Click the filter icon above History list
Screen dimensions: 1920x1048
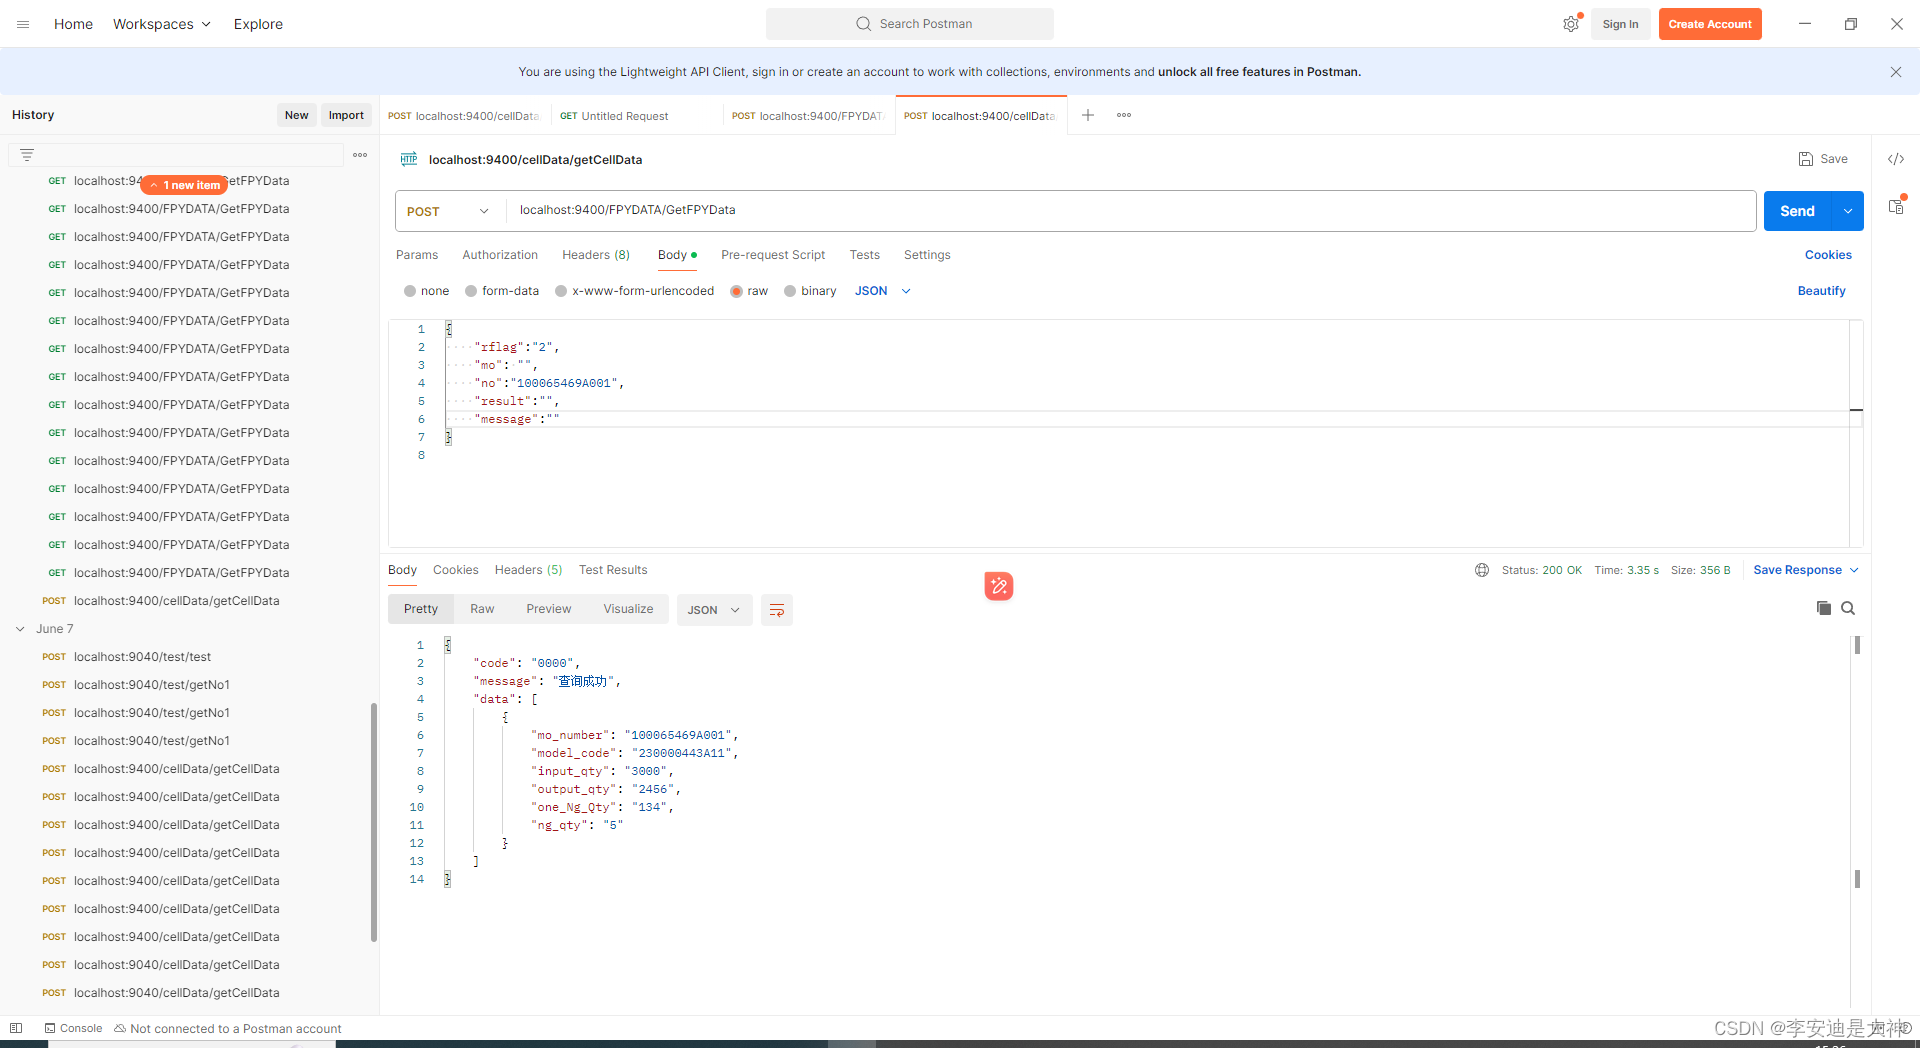pos(26,154)
